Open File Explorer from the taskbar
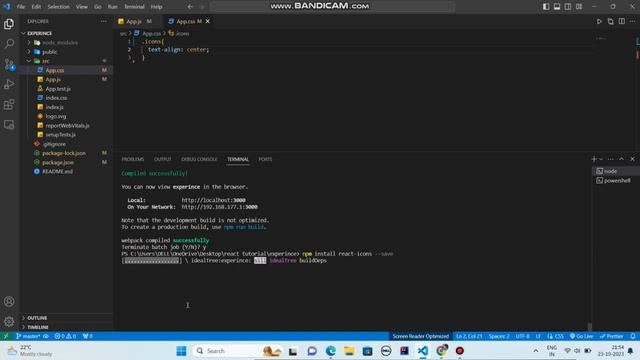Screen dimensions: 640x360 coord(349,351)
